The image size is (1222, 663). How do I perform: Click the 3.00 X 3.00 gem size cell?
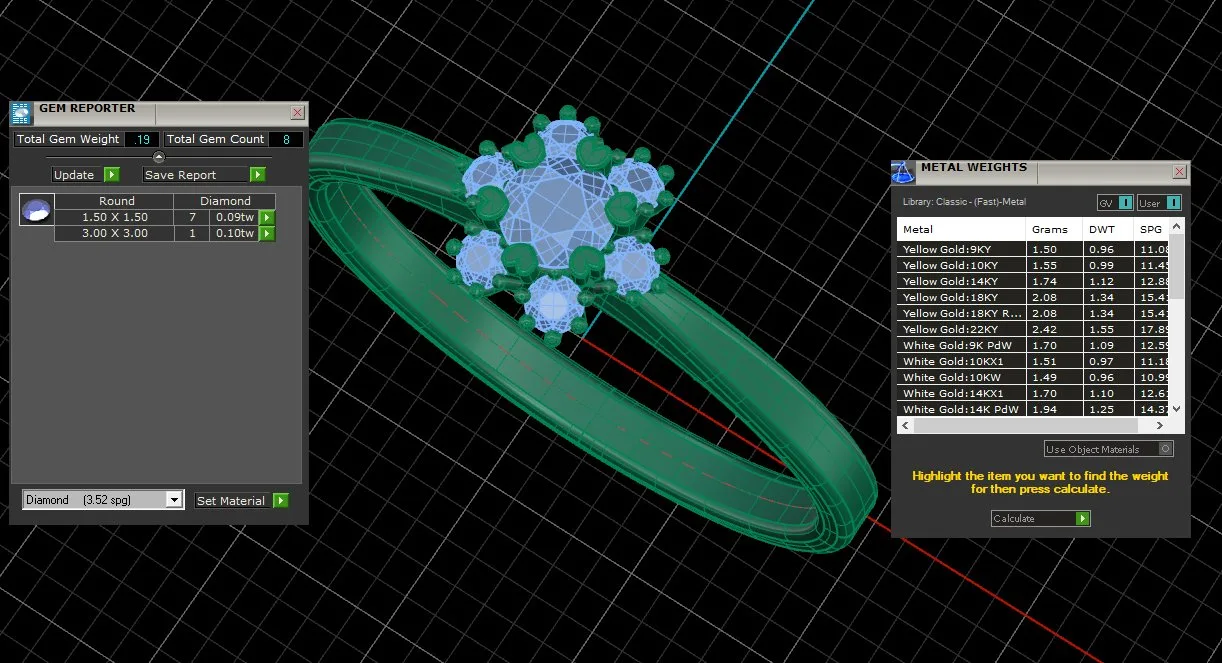115,234
